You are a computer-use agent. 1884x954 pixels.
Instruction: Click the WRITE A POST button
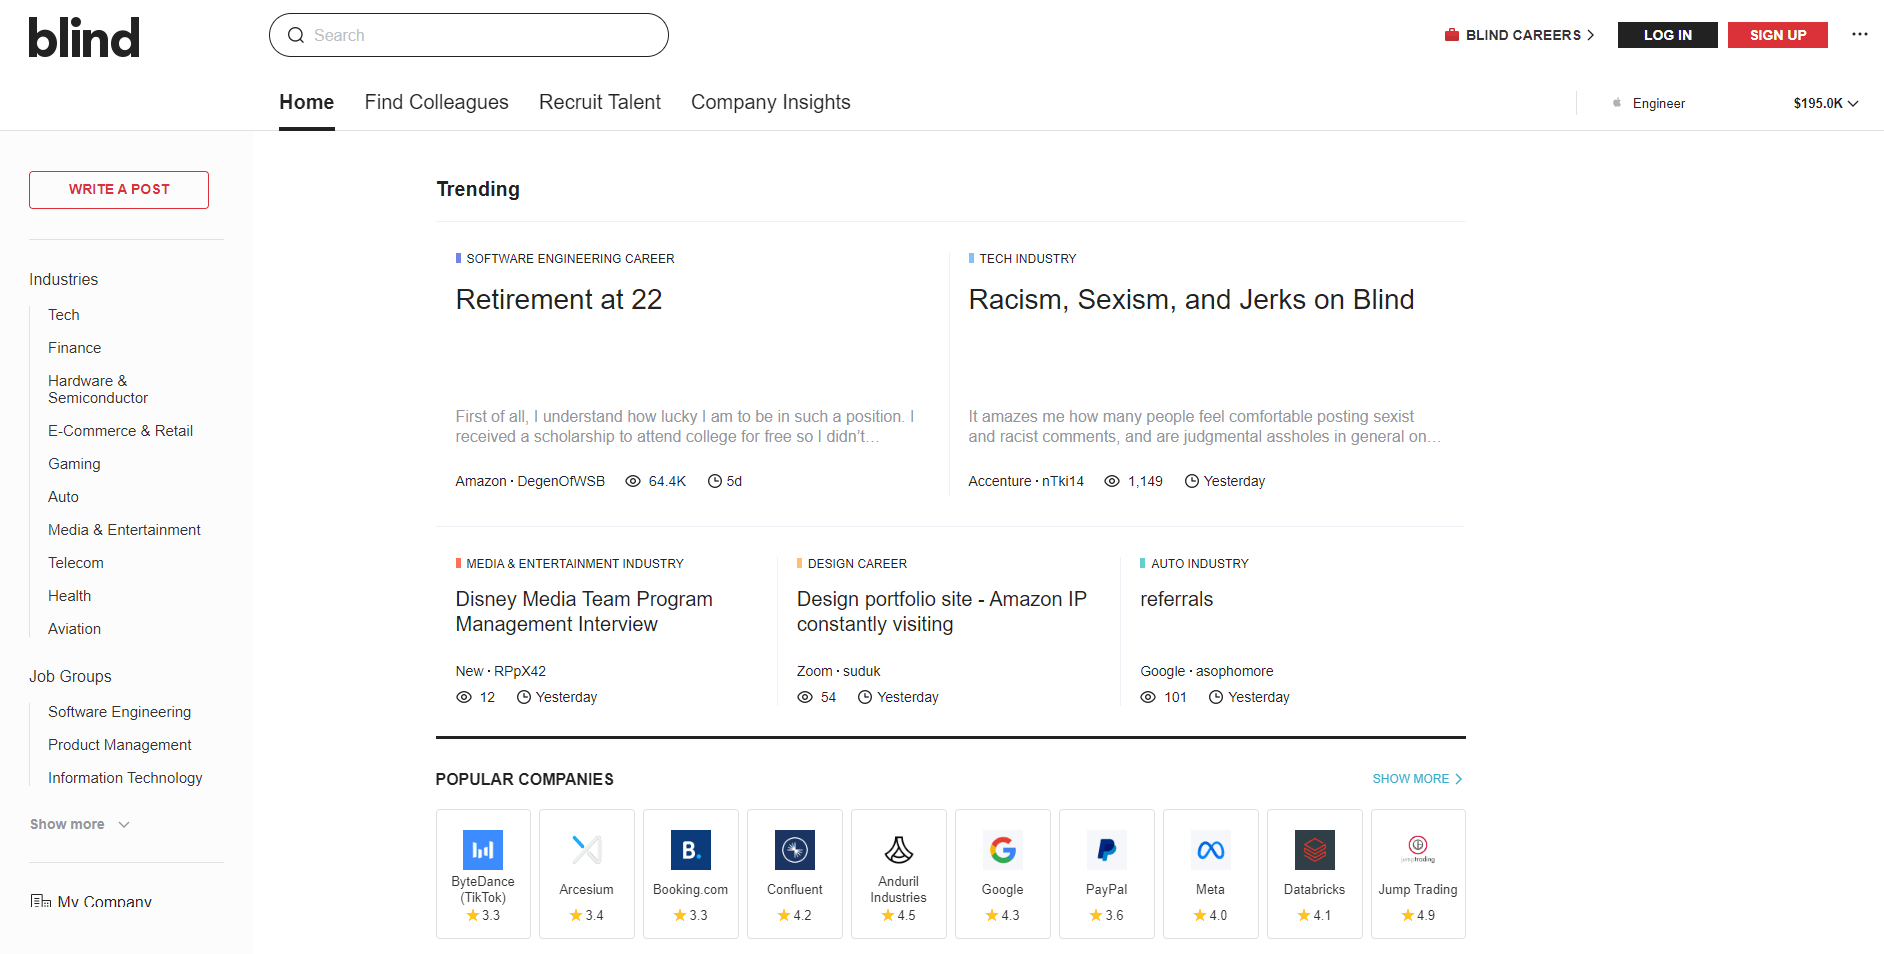pos(119,190)
